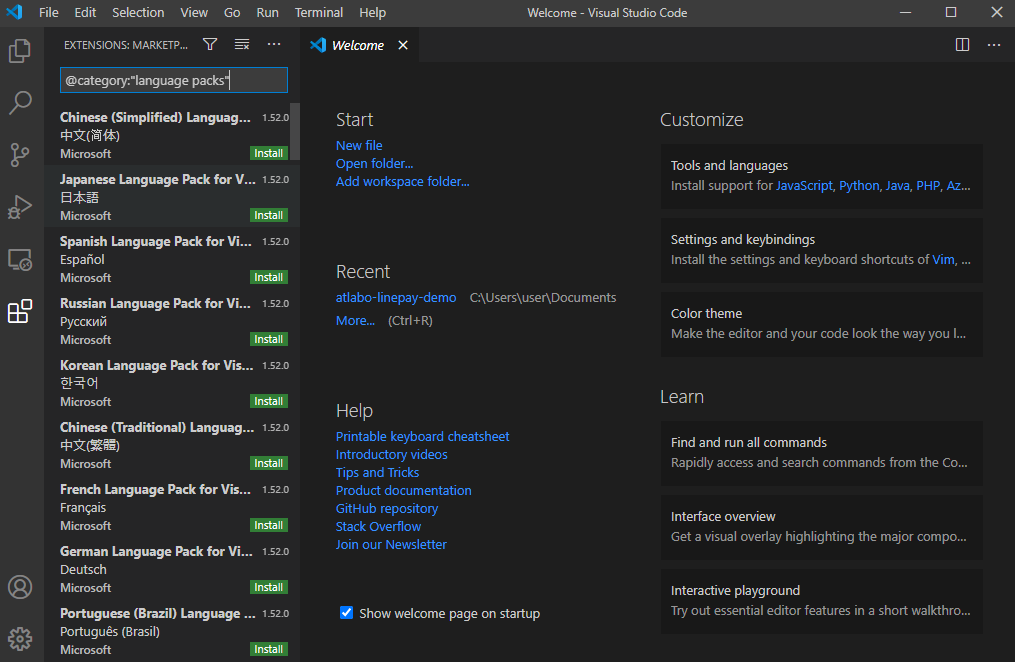Open the Manage gear icon
Image resolution: width=1015 pixels, height=662 pixels.
click(20, 639)
